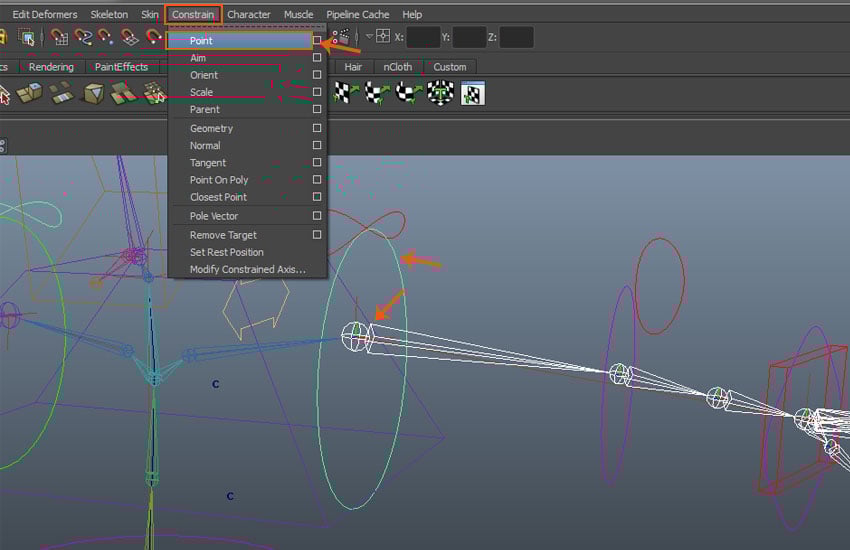The image size is (850, 550).
Task: Switch to the nCloth shelf tab
Action: [397, 67]
